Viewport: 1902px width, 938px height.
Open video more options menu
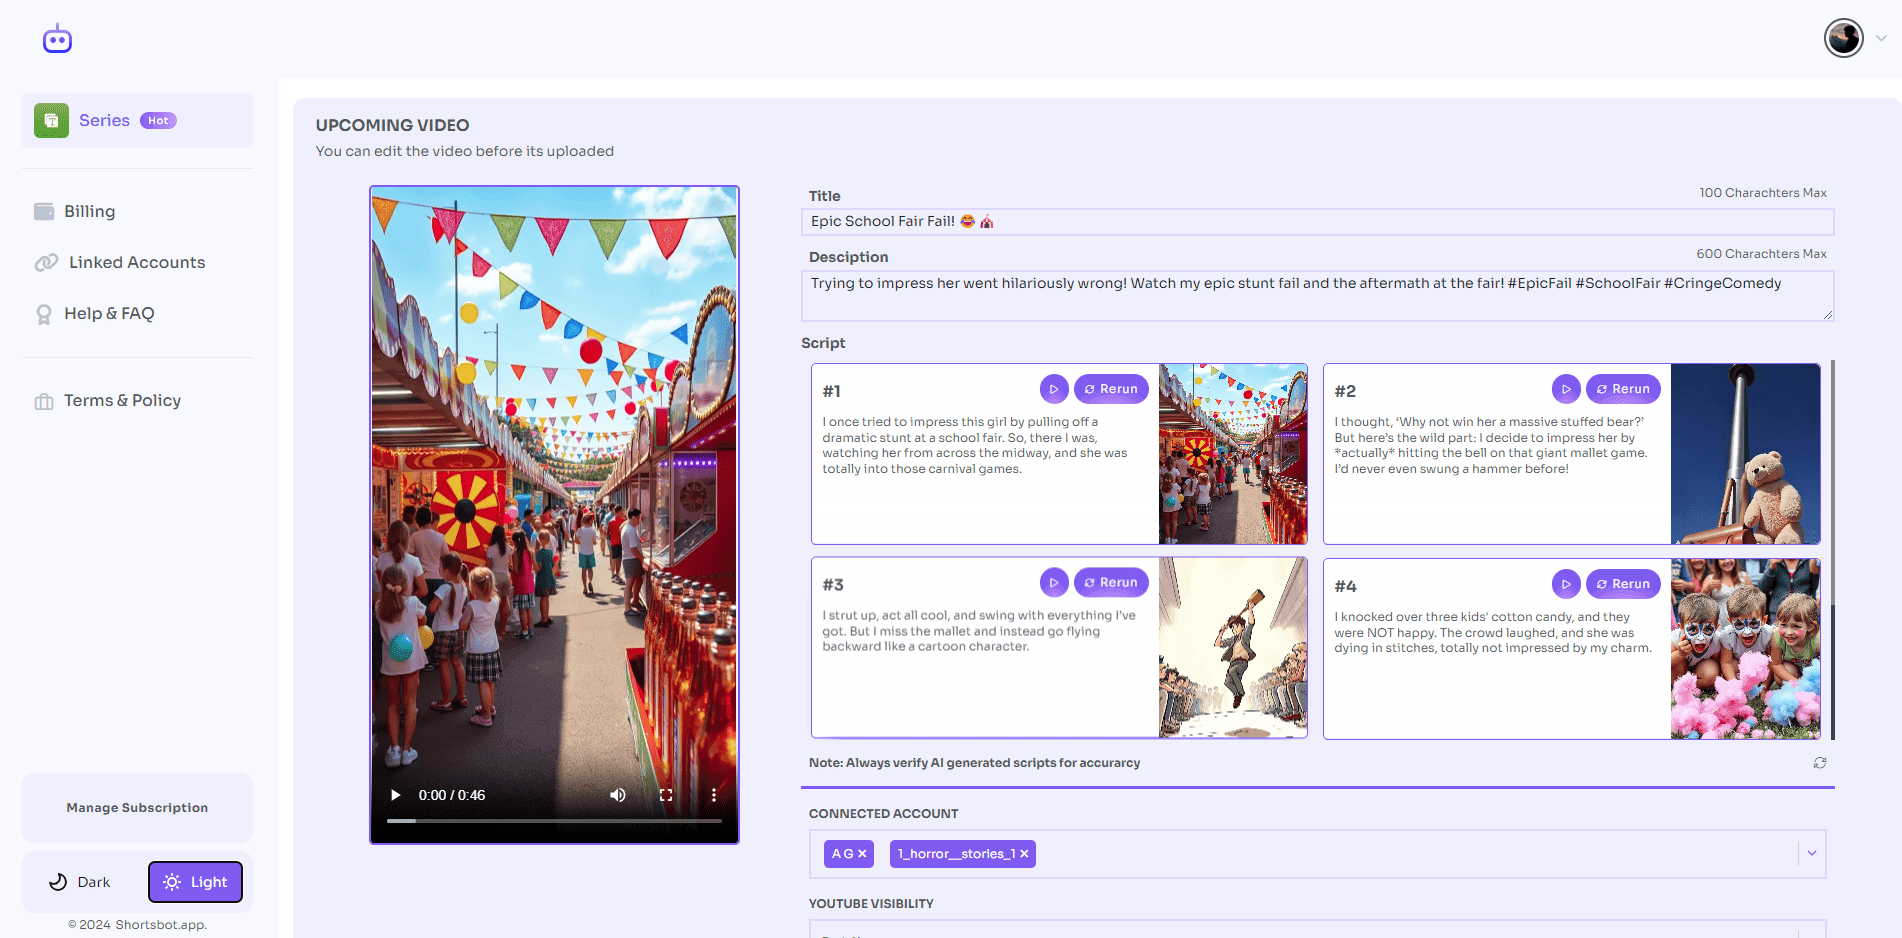(714, 795)
